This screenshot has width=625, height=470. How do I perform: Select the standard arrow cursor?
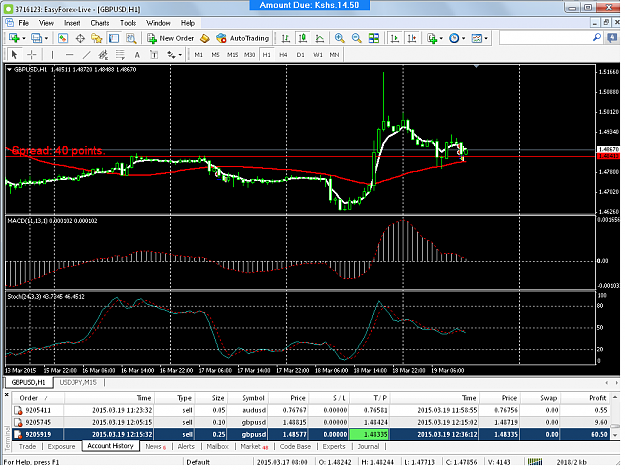(14, 55)
